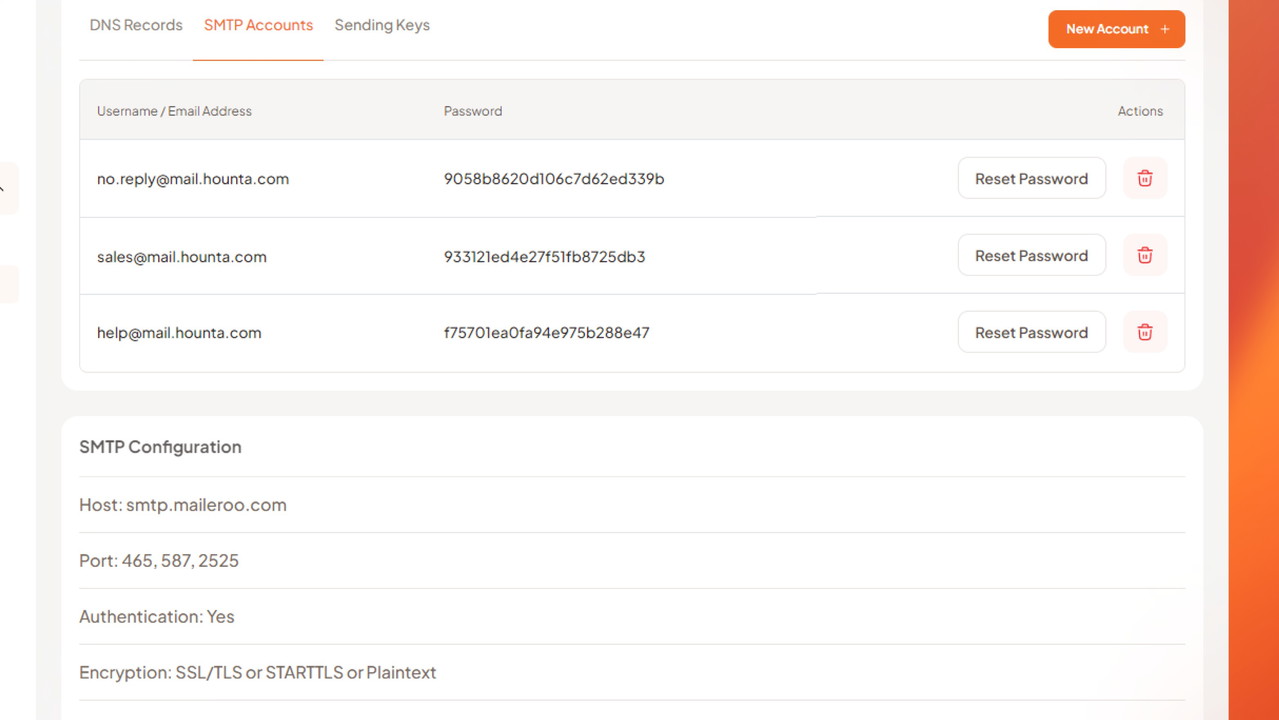Click the sales@mail.hounta.com email address
This screenshot has height=720, width=1279.
[182, 257]
